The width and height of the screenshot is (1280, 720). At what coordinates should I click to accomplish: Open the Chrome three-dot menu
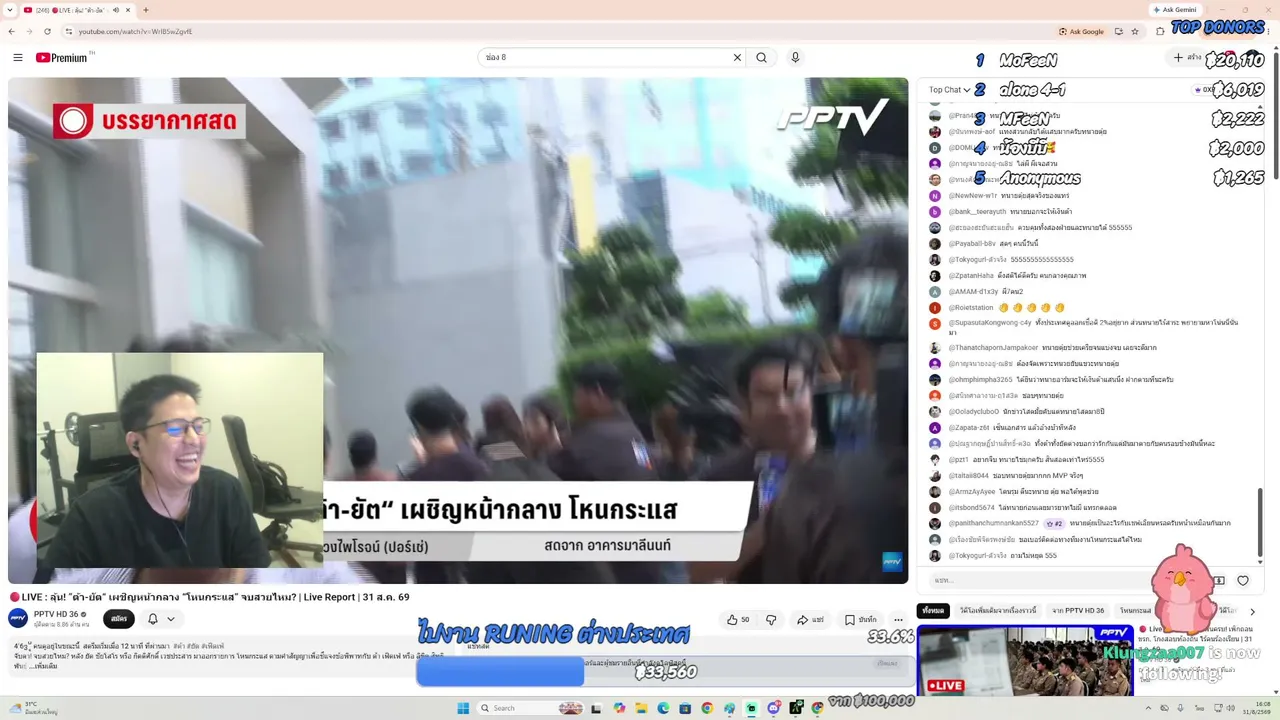1269,31
